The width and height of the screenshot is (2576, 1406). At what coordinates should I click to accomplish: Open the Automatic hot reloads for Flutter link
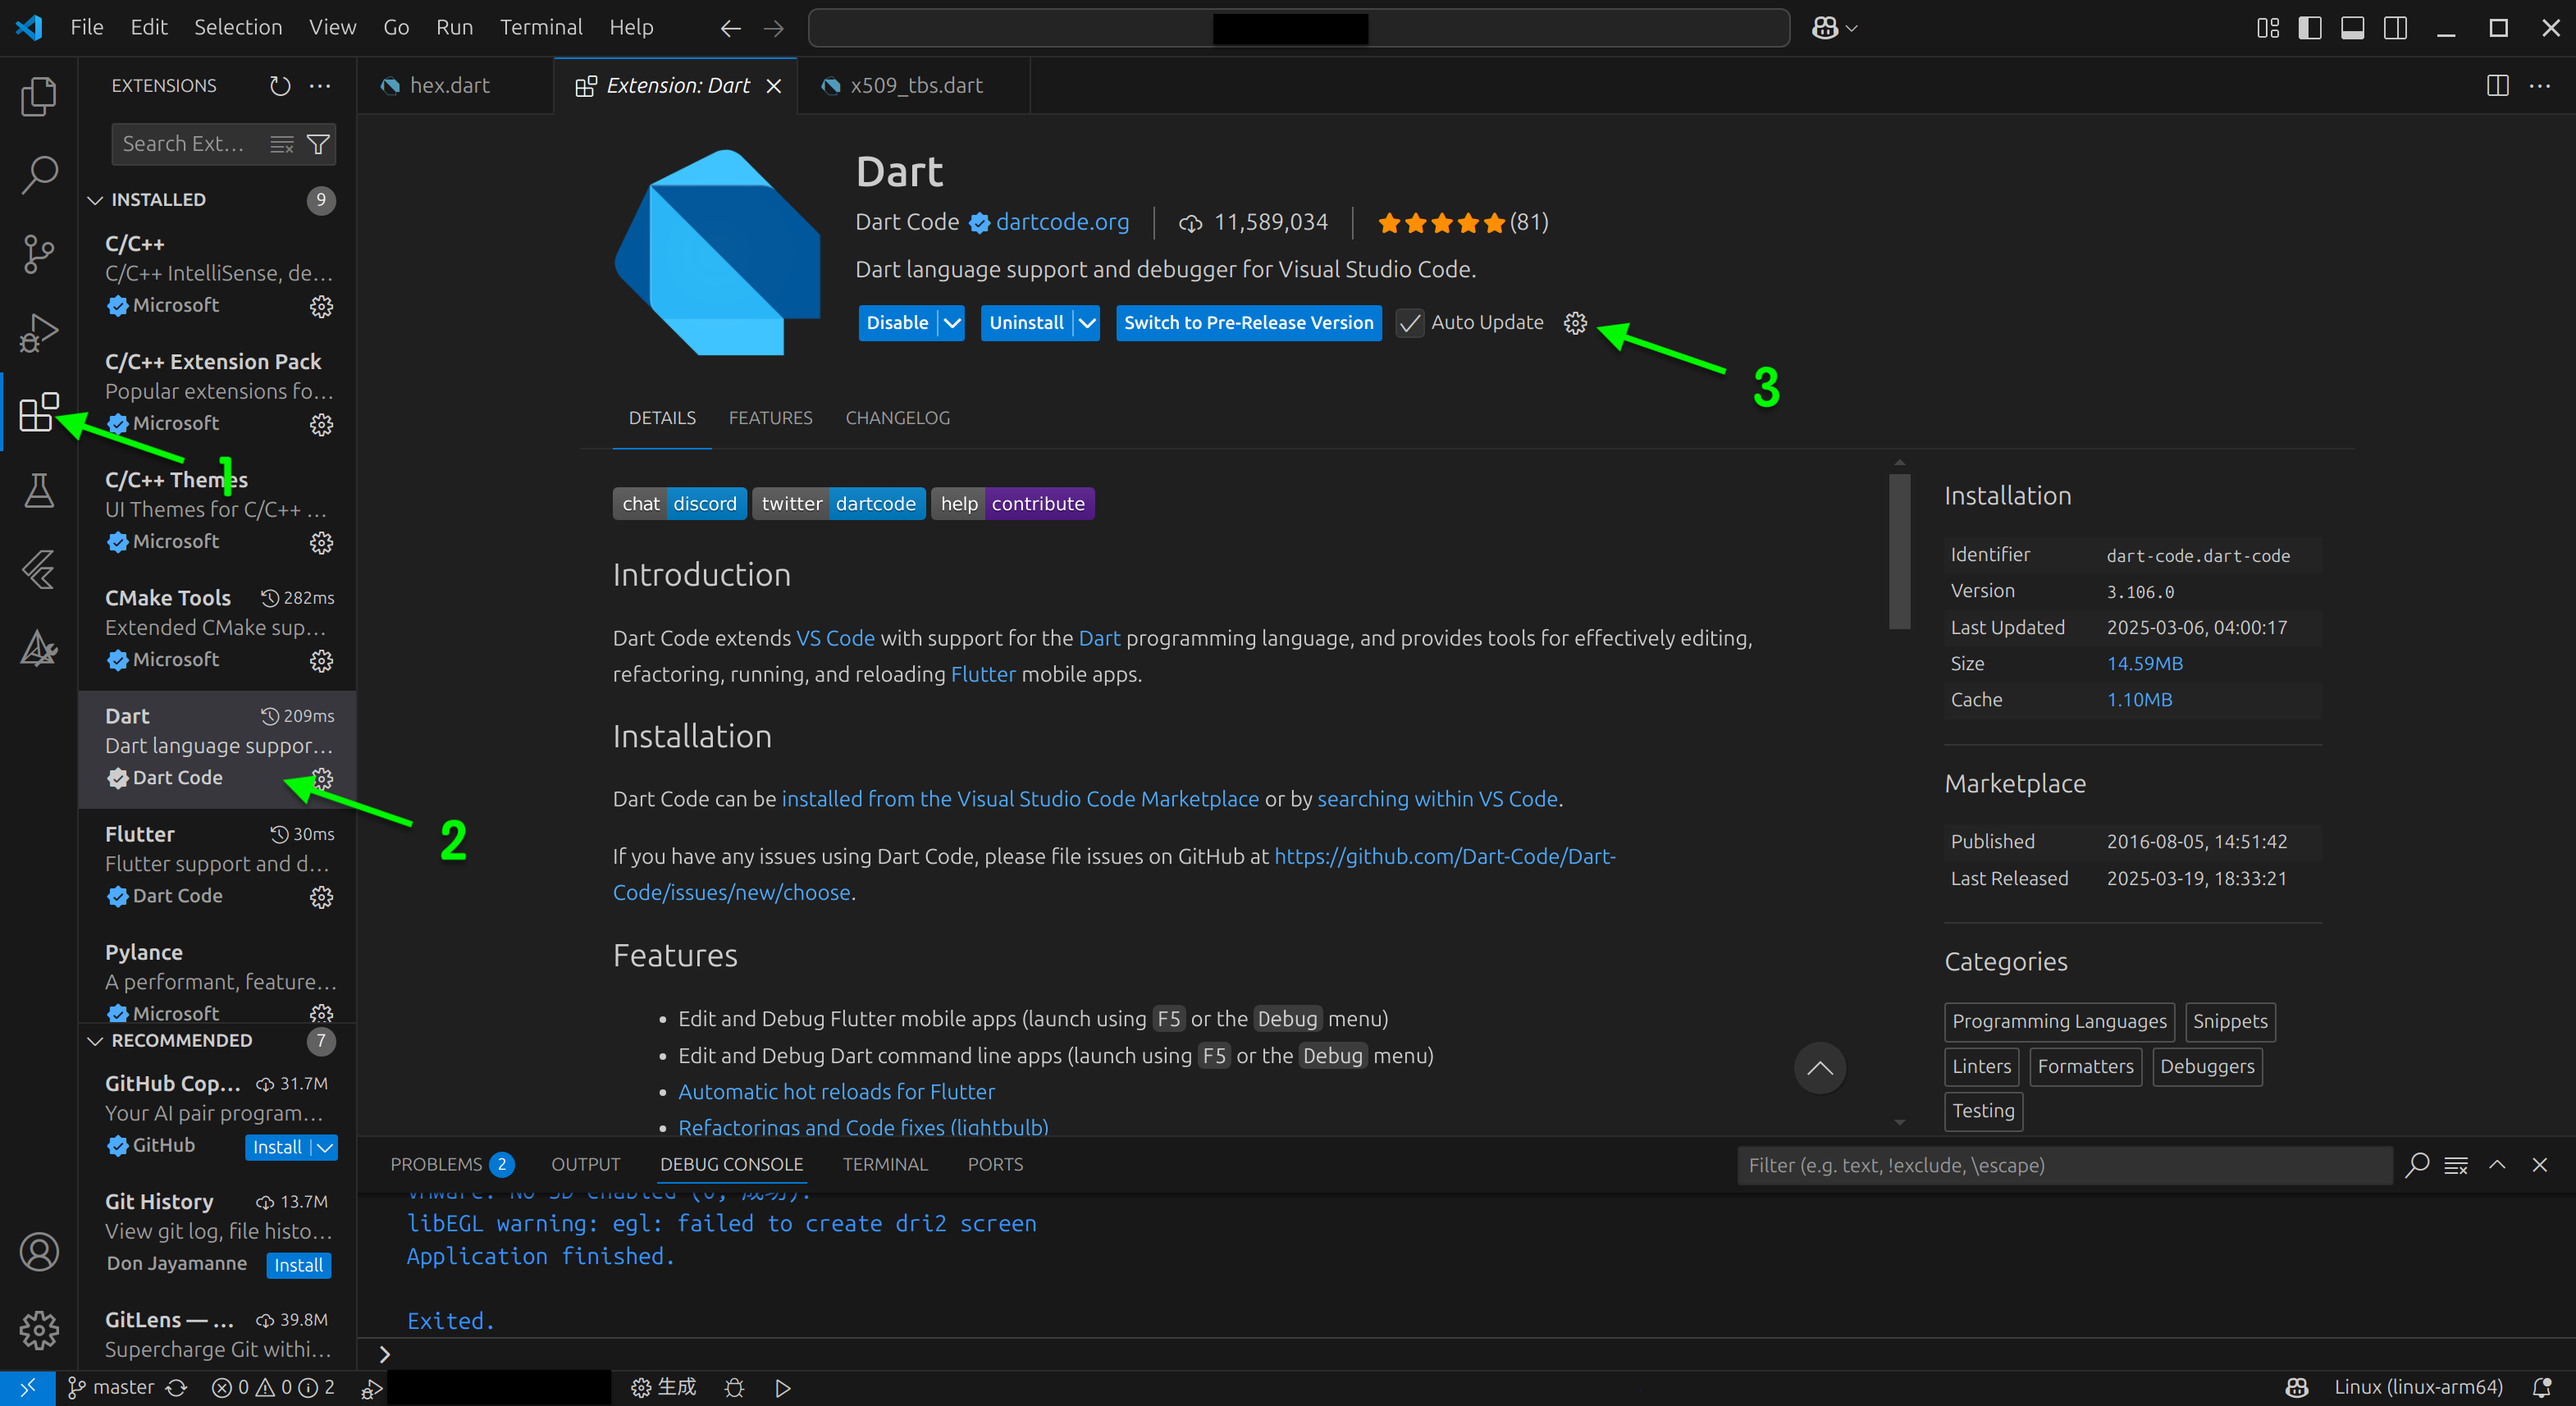pos(836,1092)
